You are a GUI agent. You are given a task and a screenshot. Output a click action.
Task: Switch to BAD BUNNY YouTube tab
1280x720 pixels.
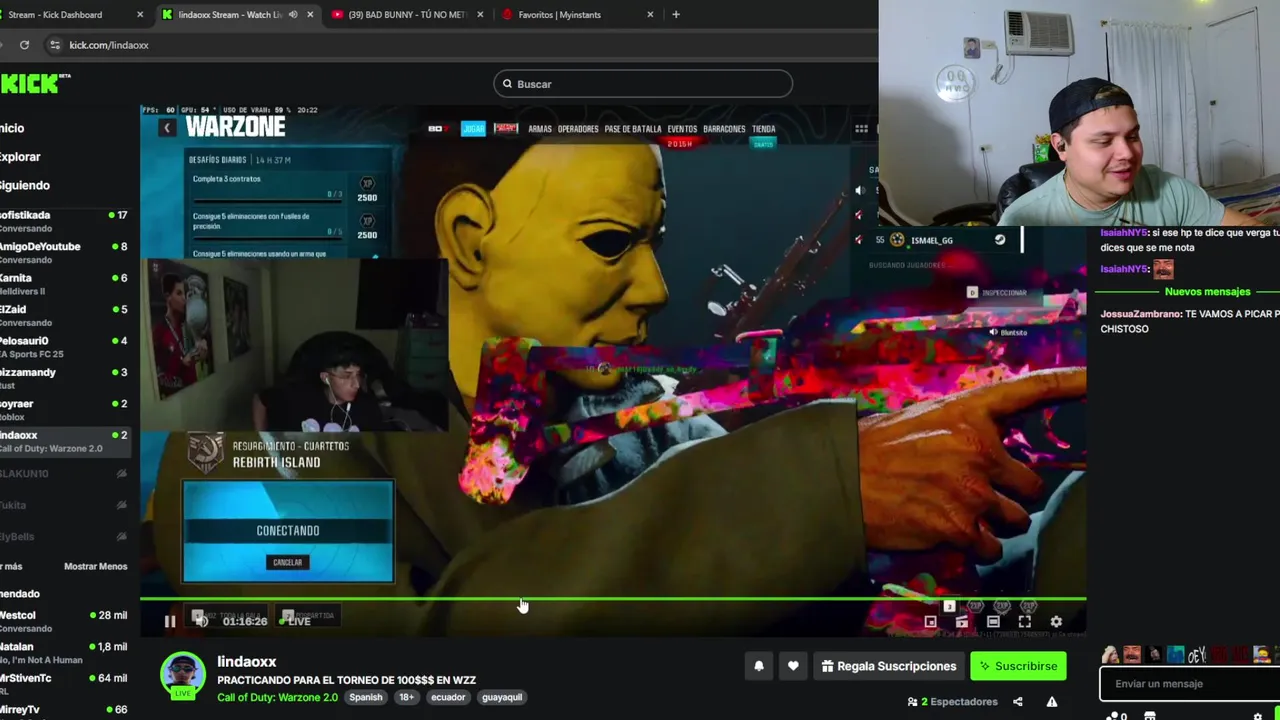[407, 15]
